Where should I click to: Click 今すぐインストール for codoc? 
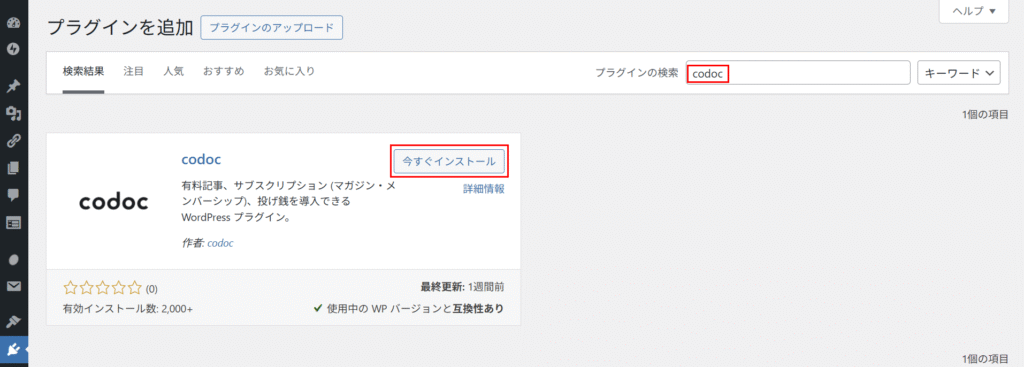tap(449, 161)
